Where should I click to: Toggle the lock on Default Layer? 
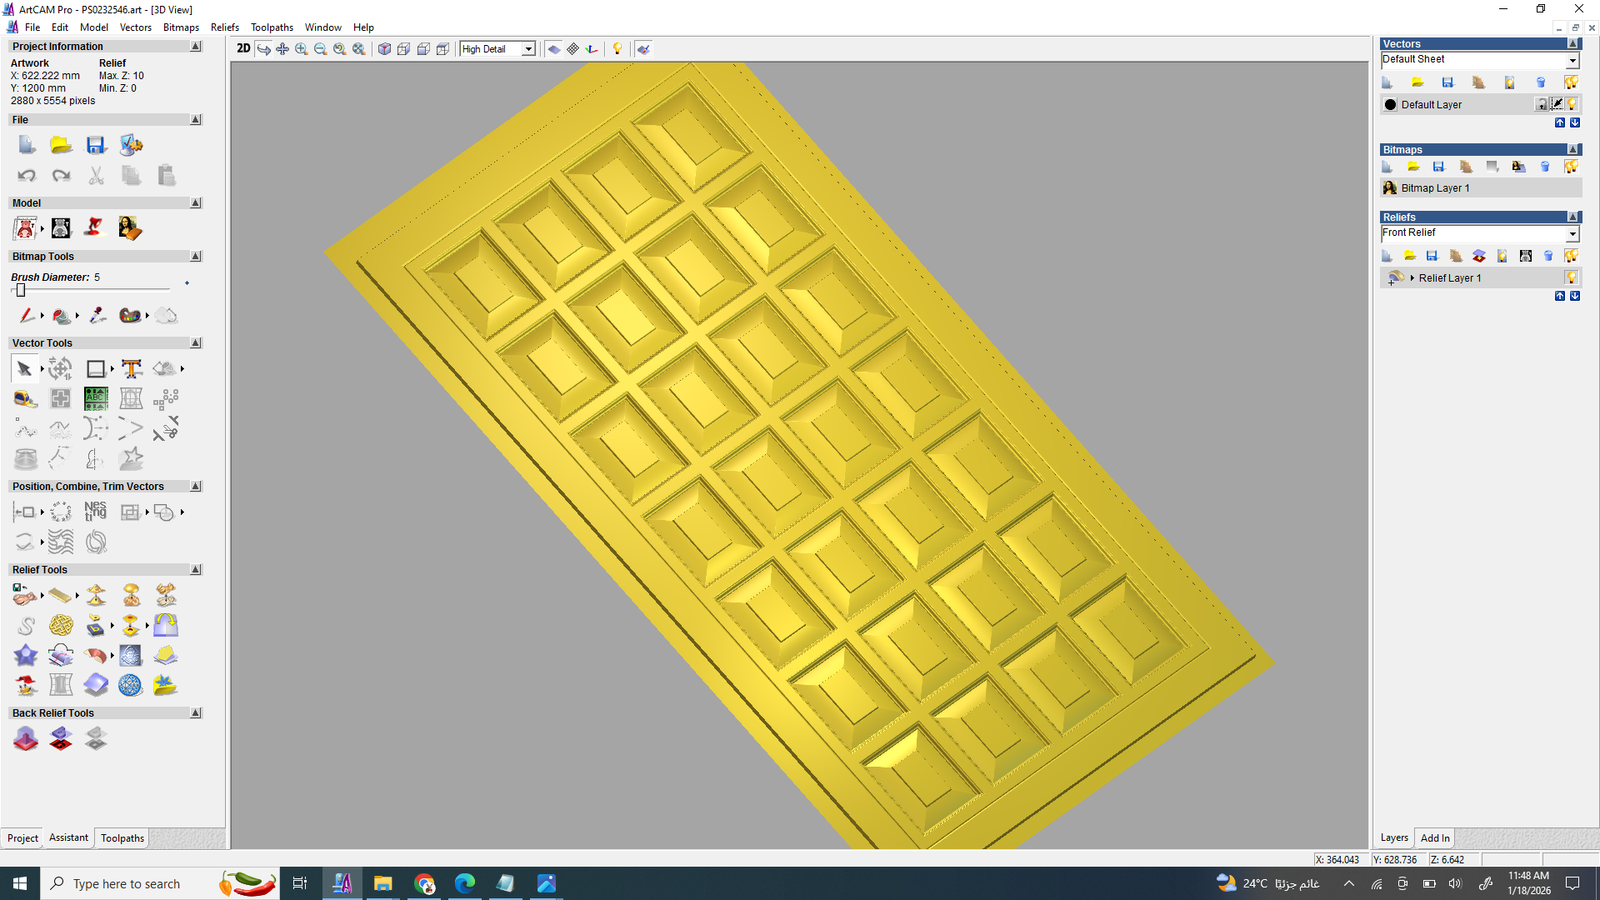point(1541,104)
